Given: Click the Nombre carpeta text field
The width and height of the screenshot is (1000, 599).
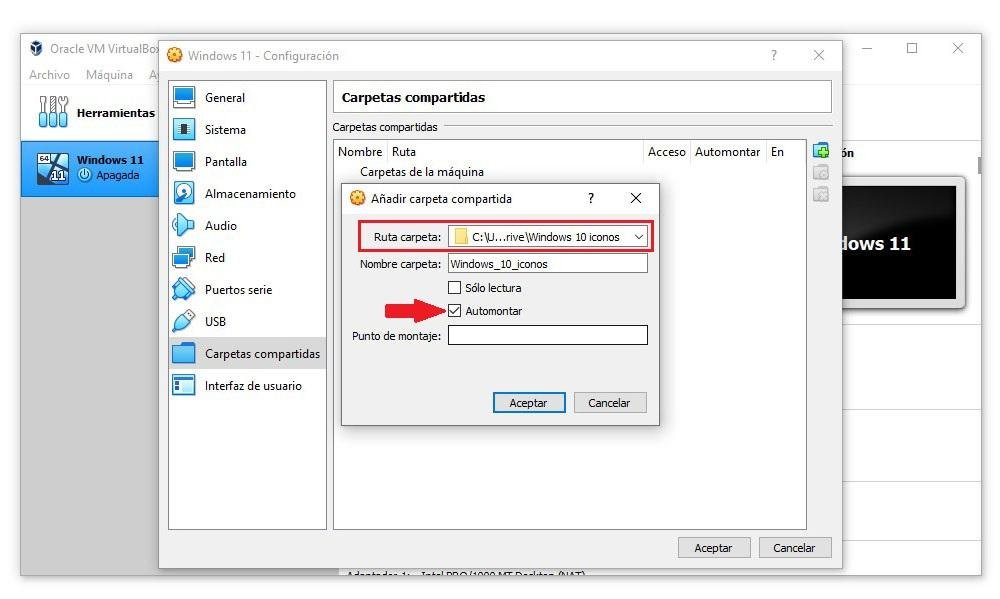Looking at the screenshot, I should point(548,263).
